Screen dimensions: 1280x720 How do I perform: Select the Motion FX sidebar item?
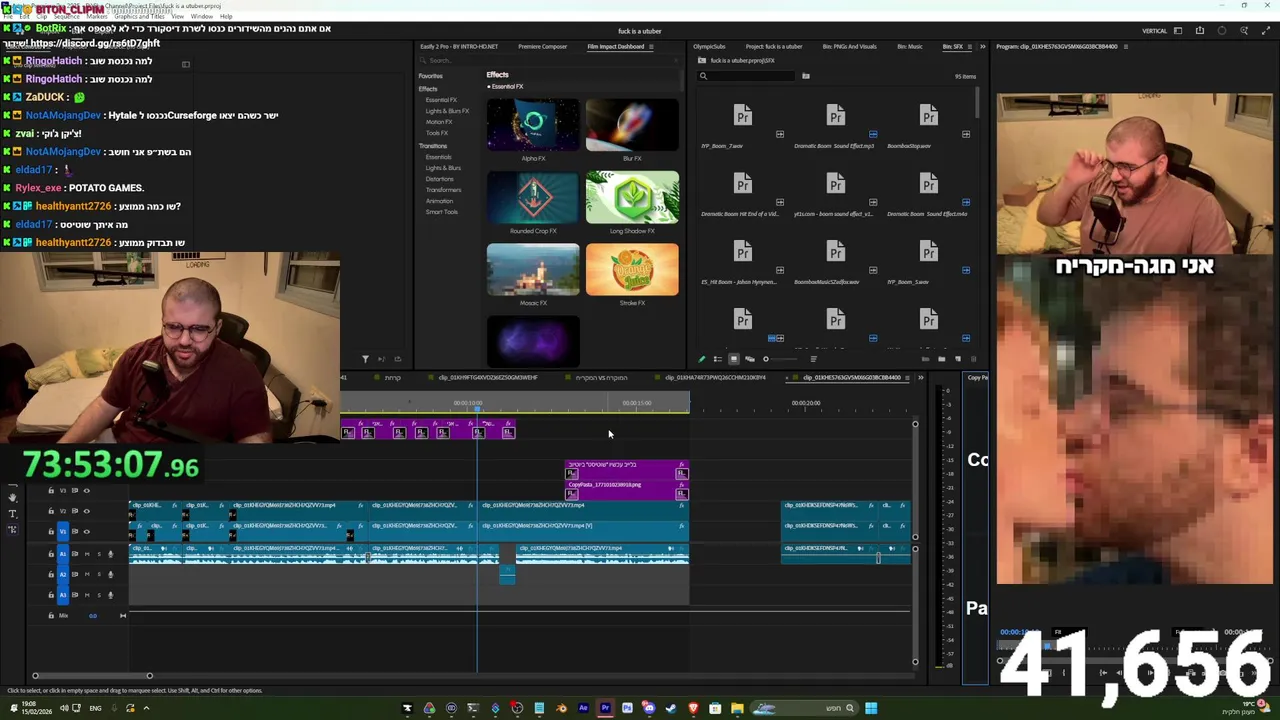coord(440,122)
